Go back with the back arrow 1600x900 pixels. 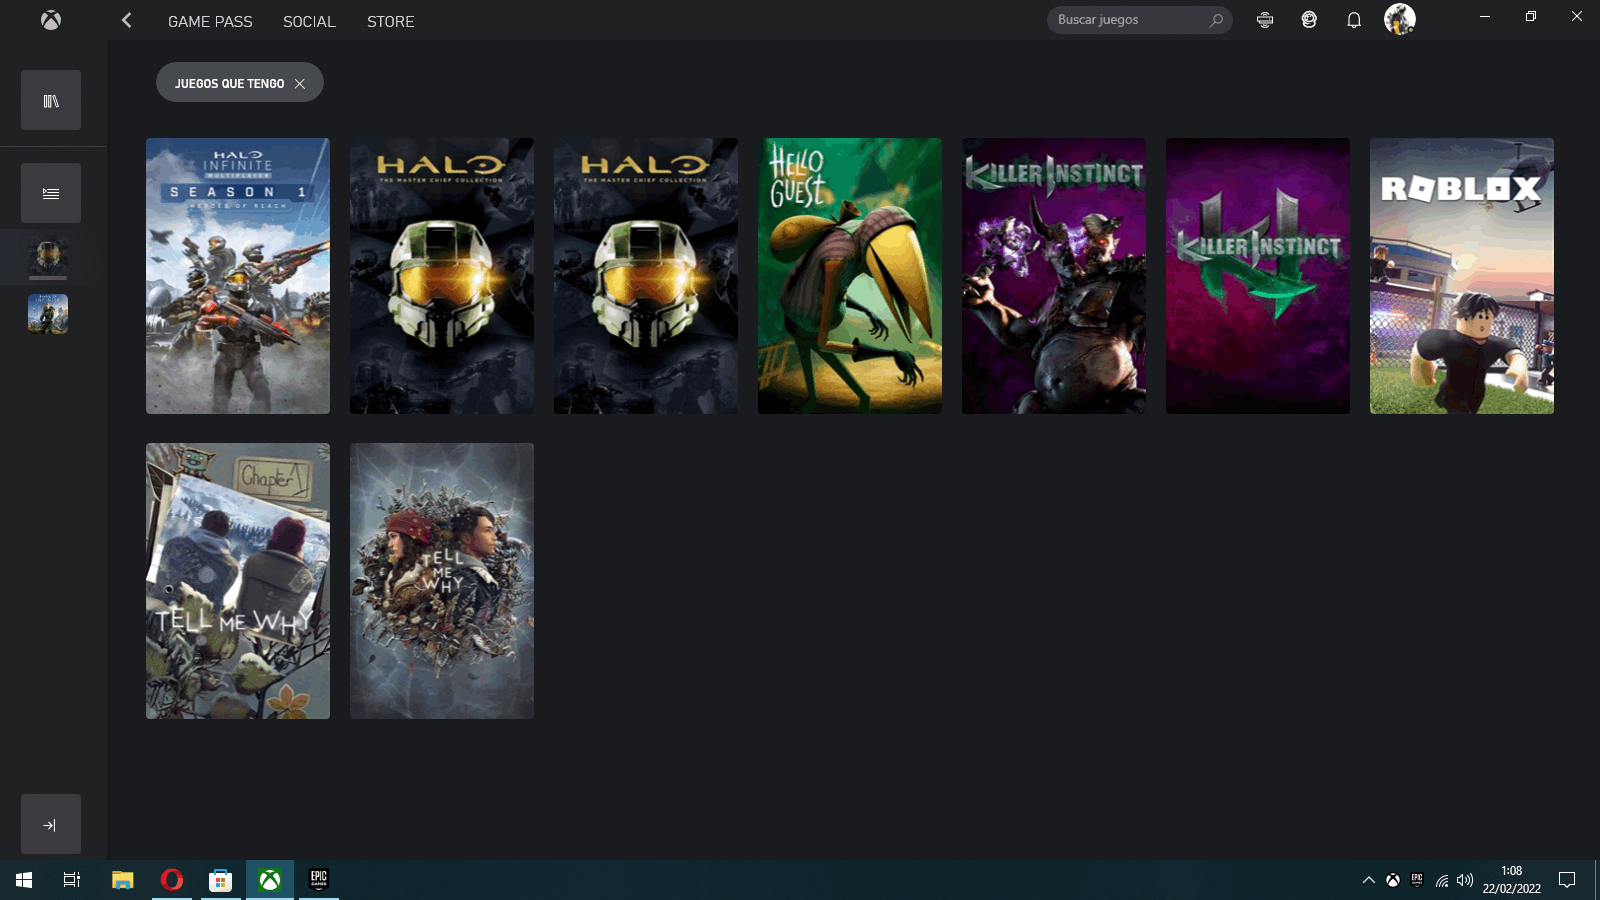(x=127, y=20)
